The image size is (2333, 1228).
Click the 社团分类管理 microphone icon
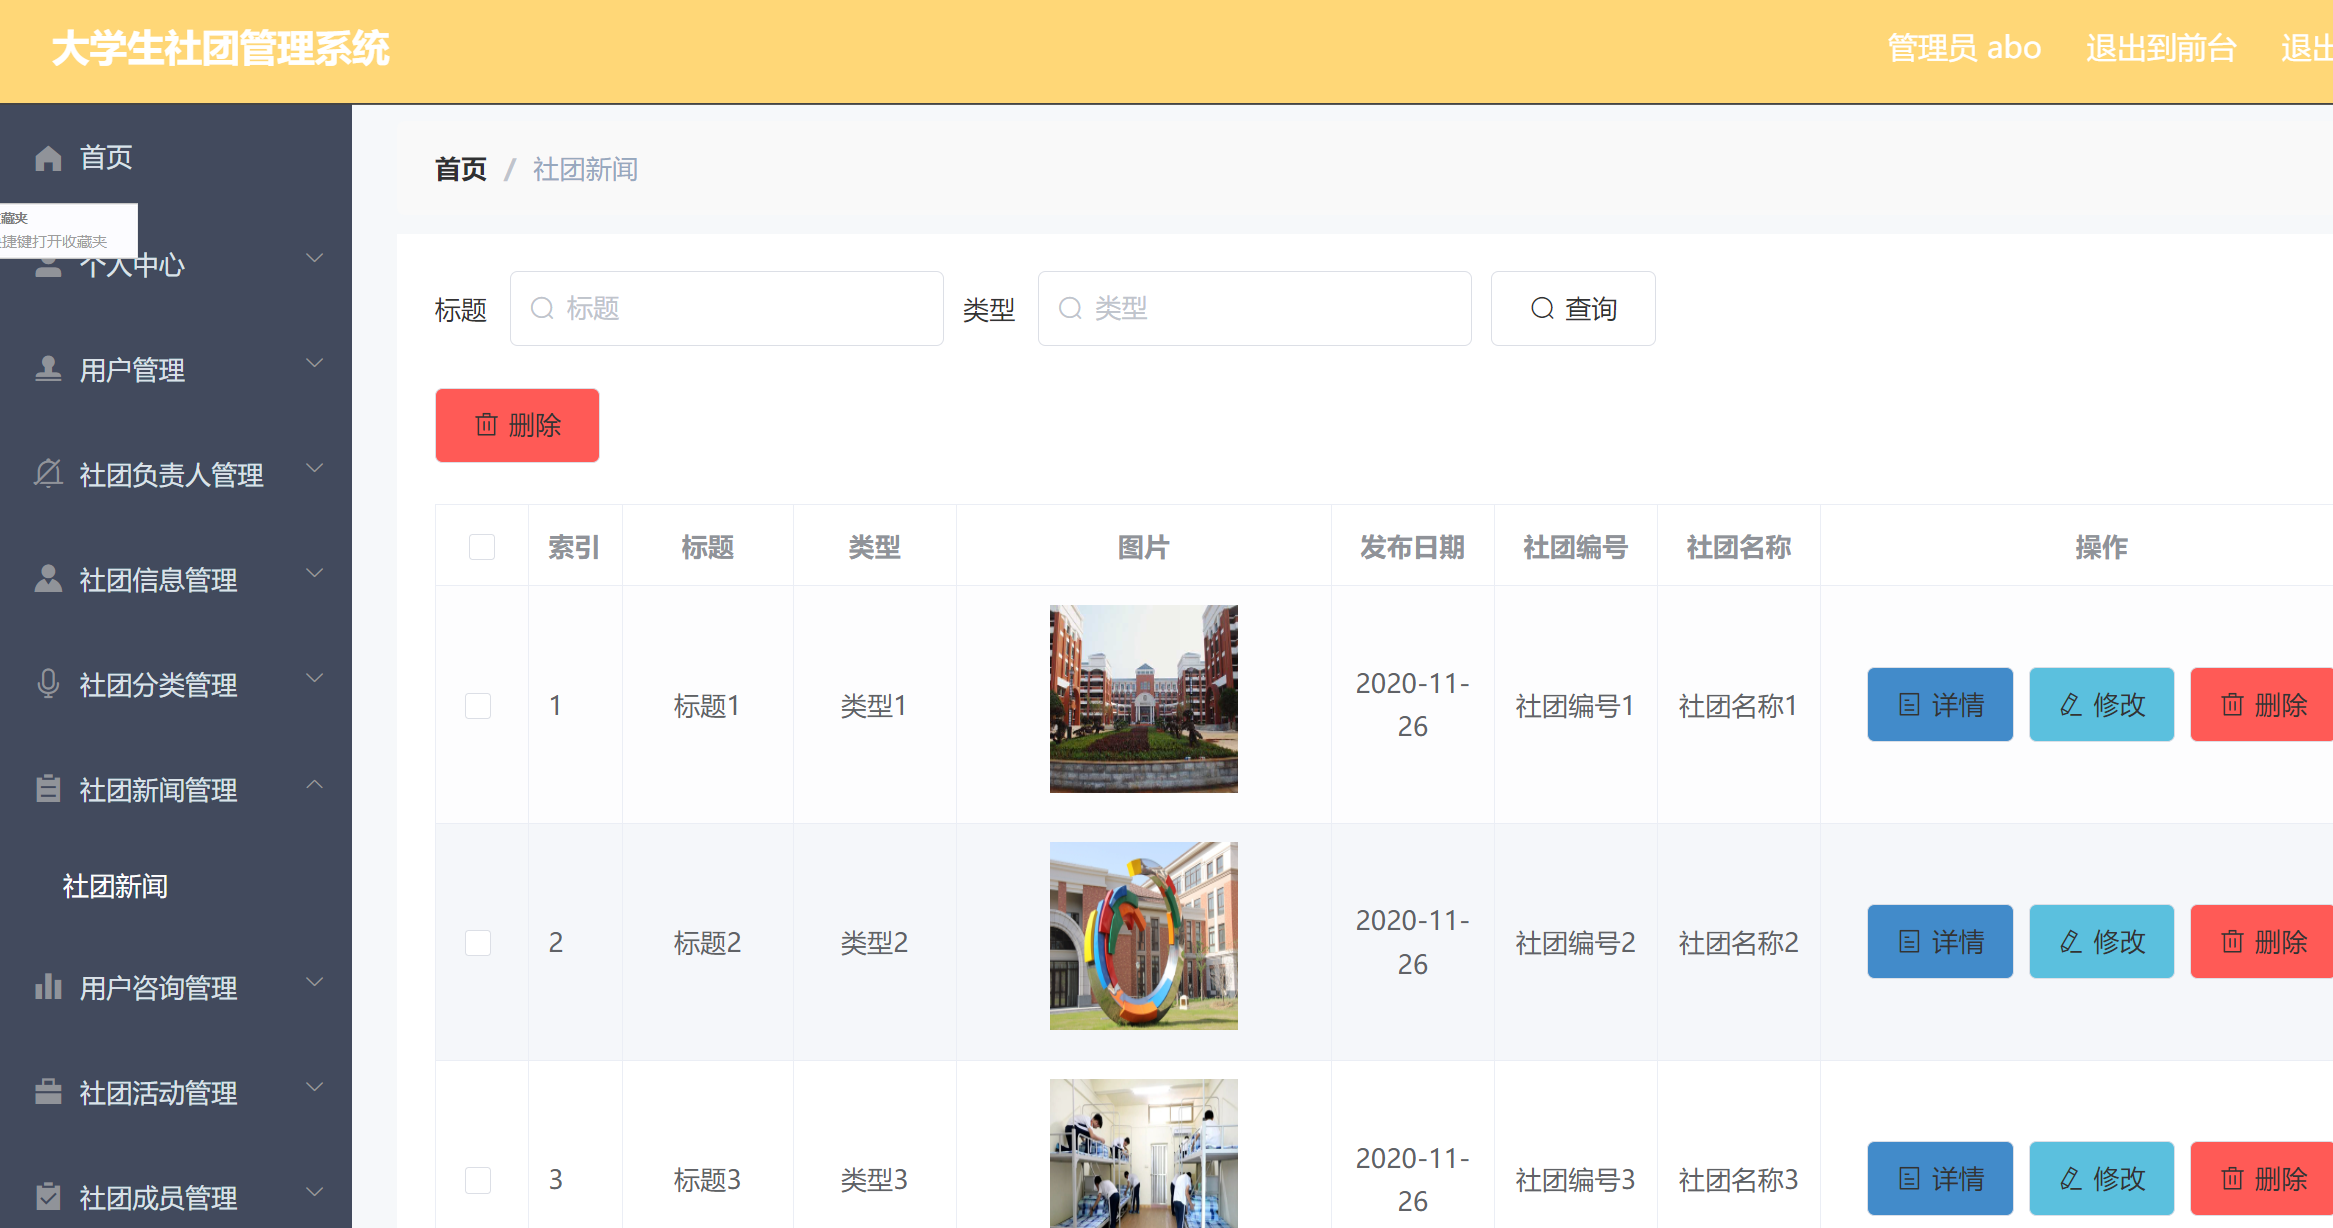coord(48,684)
